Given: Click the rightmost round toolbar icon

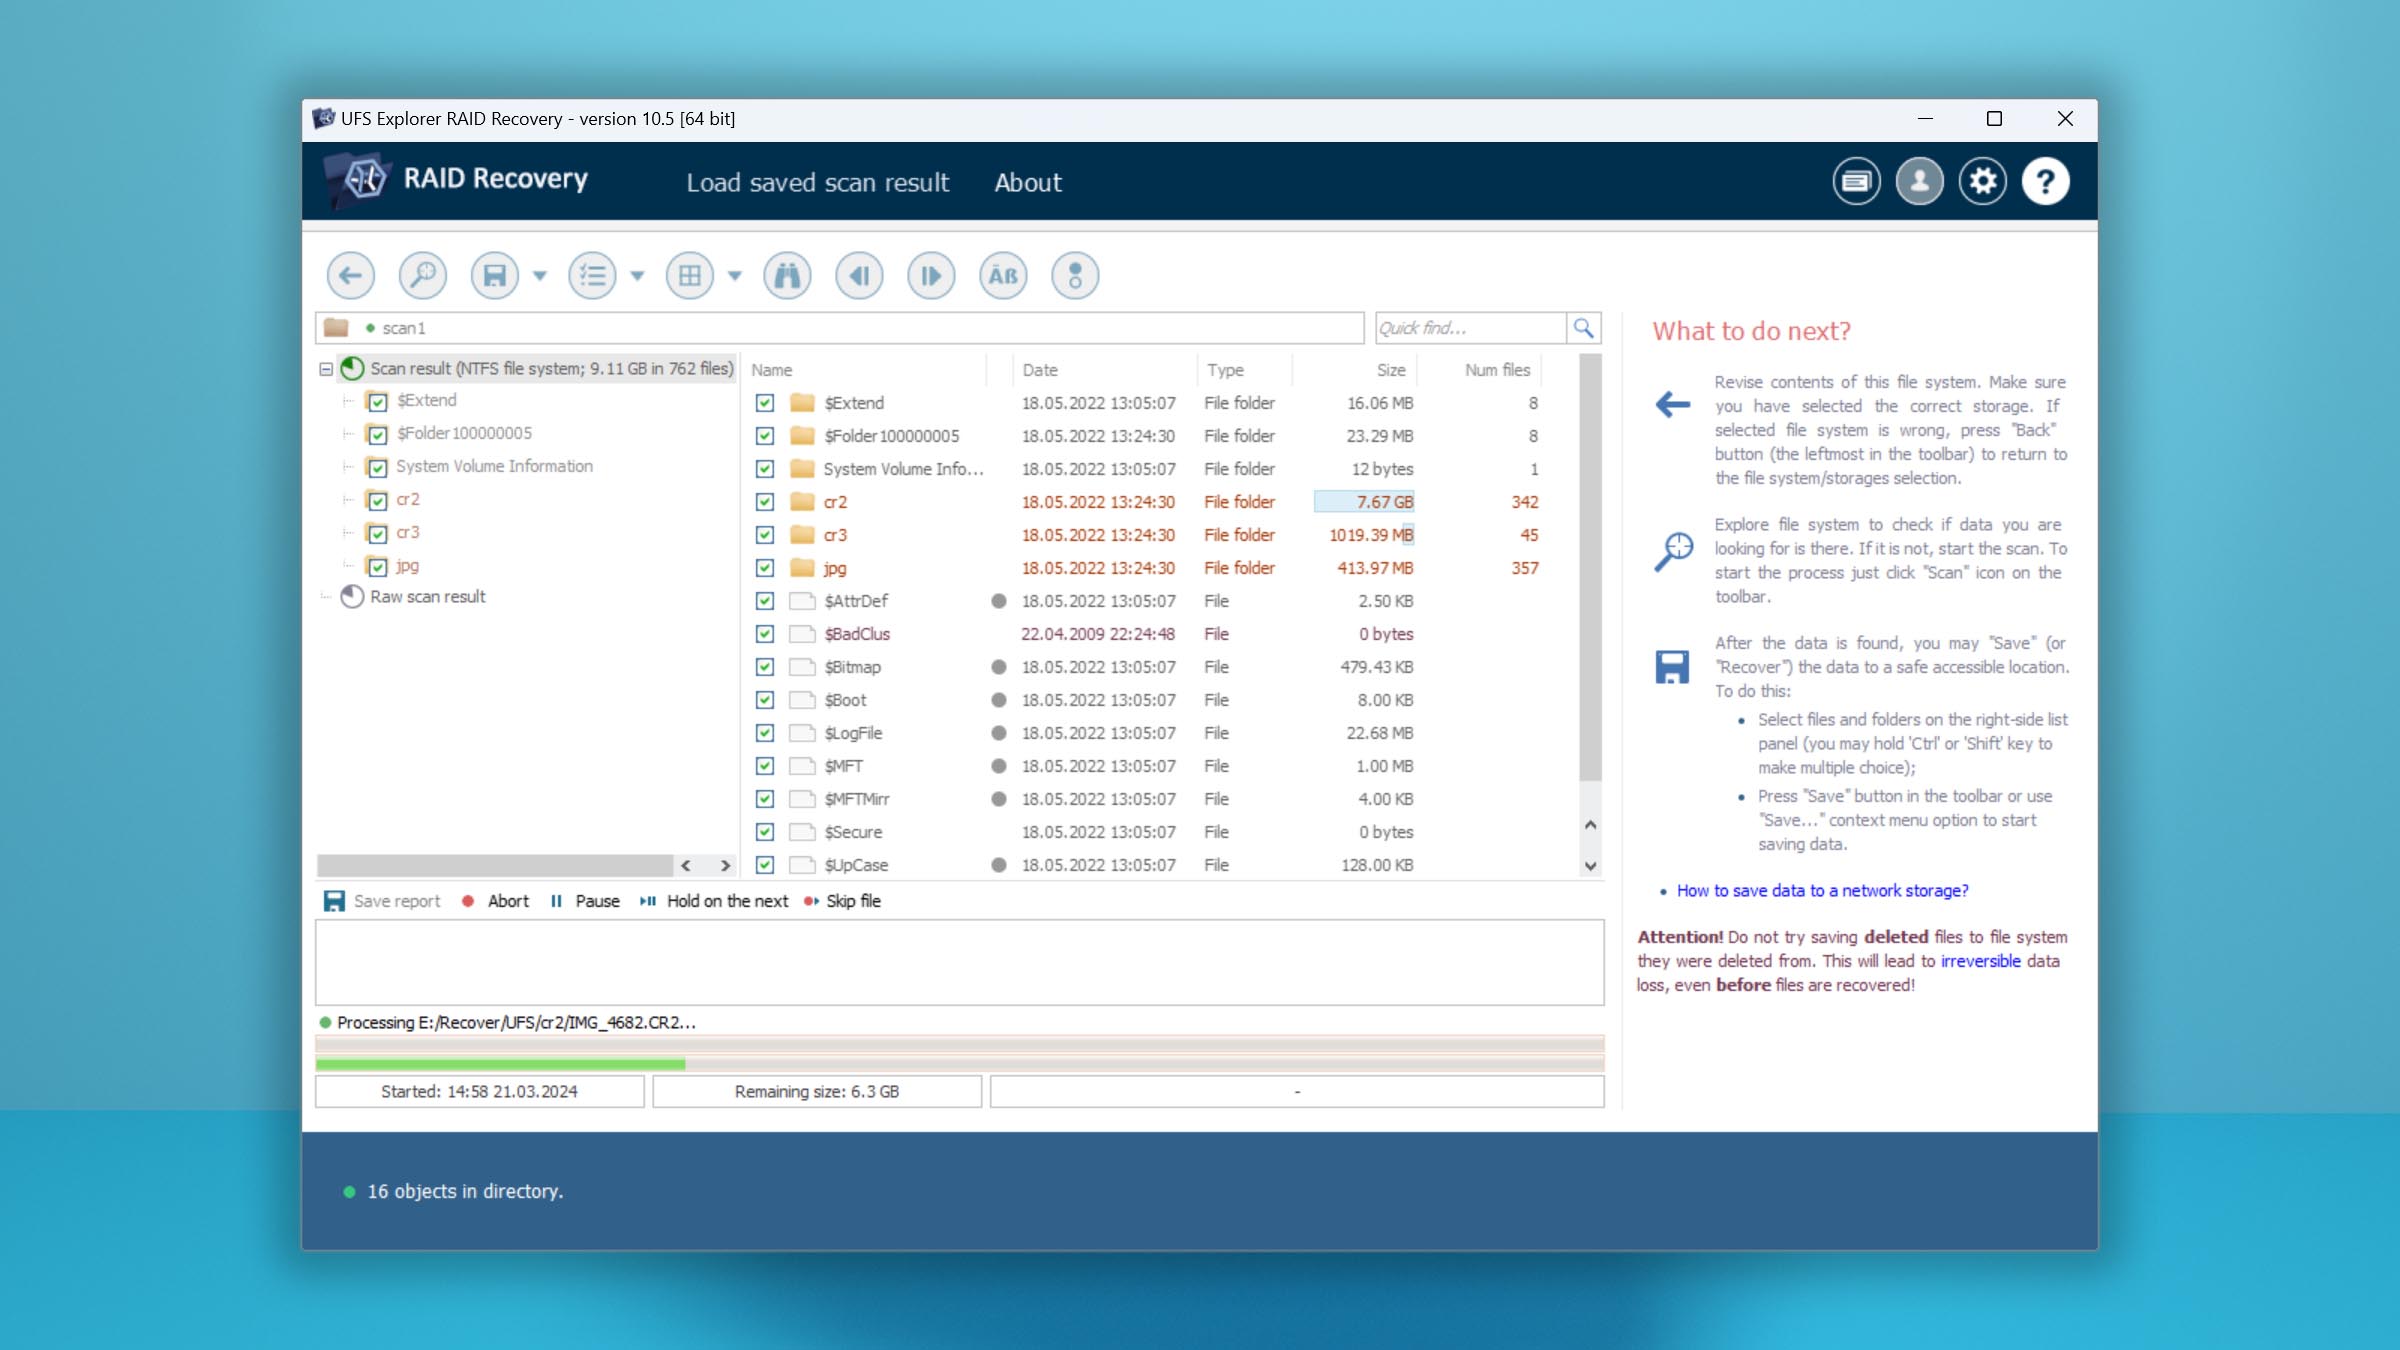Looking at the screenshot, I should [1075, 275].
